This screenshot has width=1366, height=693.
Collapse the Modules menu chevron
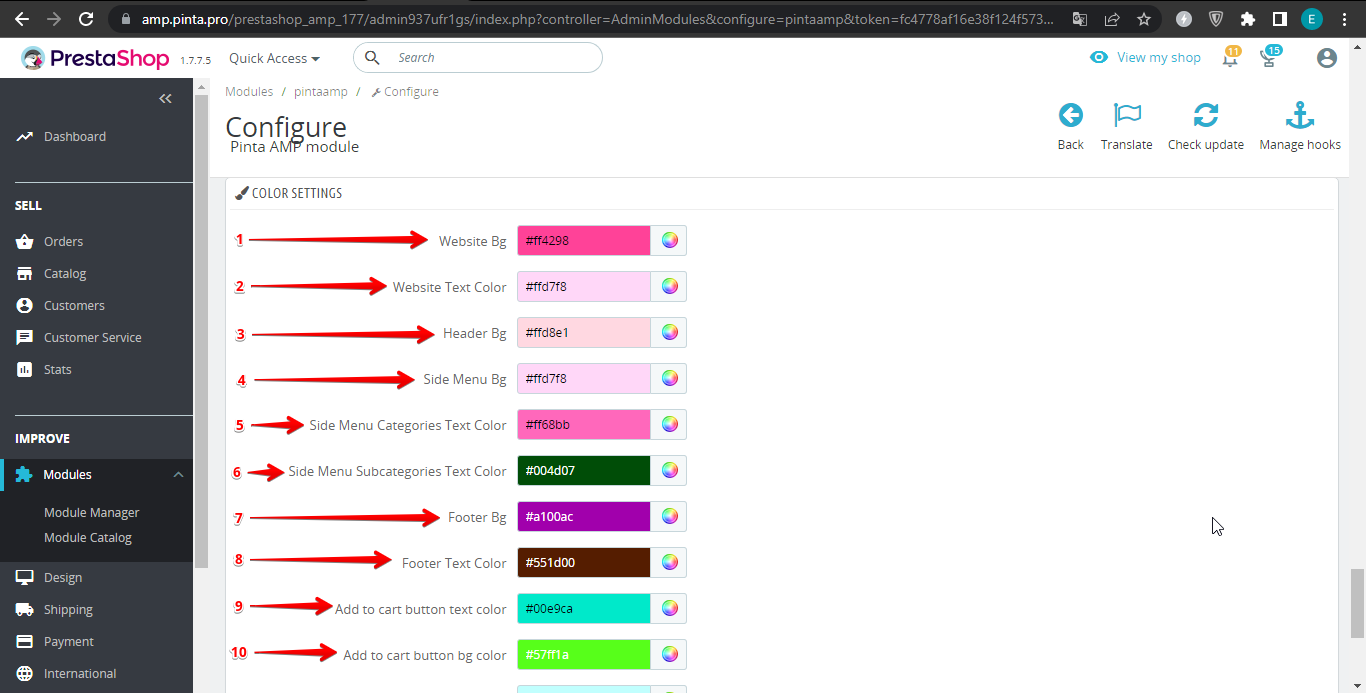pyautogui.click(x=178, y=475)
